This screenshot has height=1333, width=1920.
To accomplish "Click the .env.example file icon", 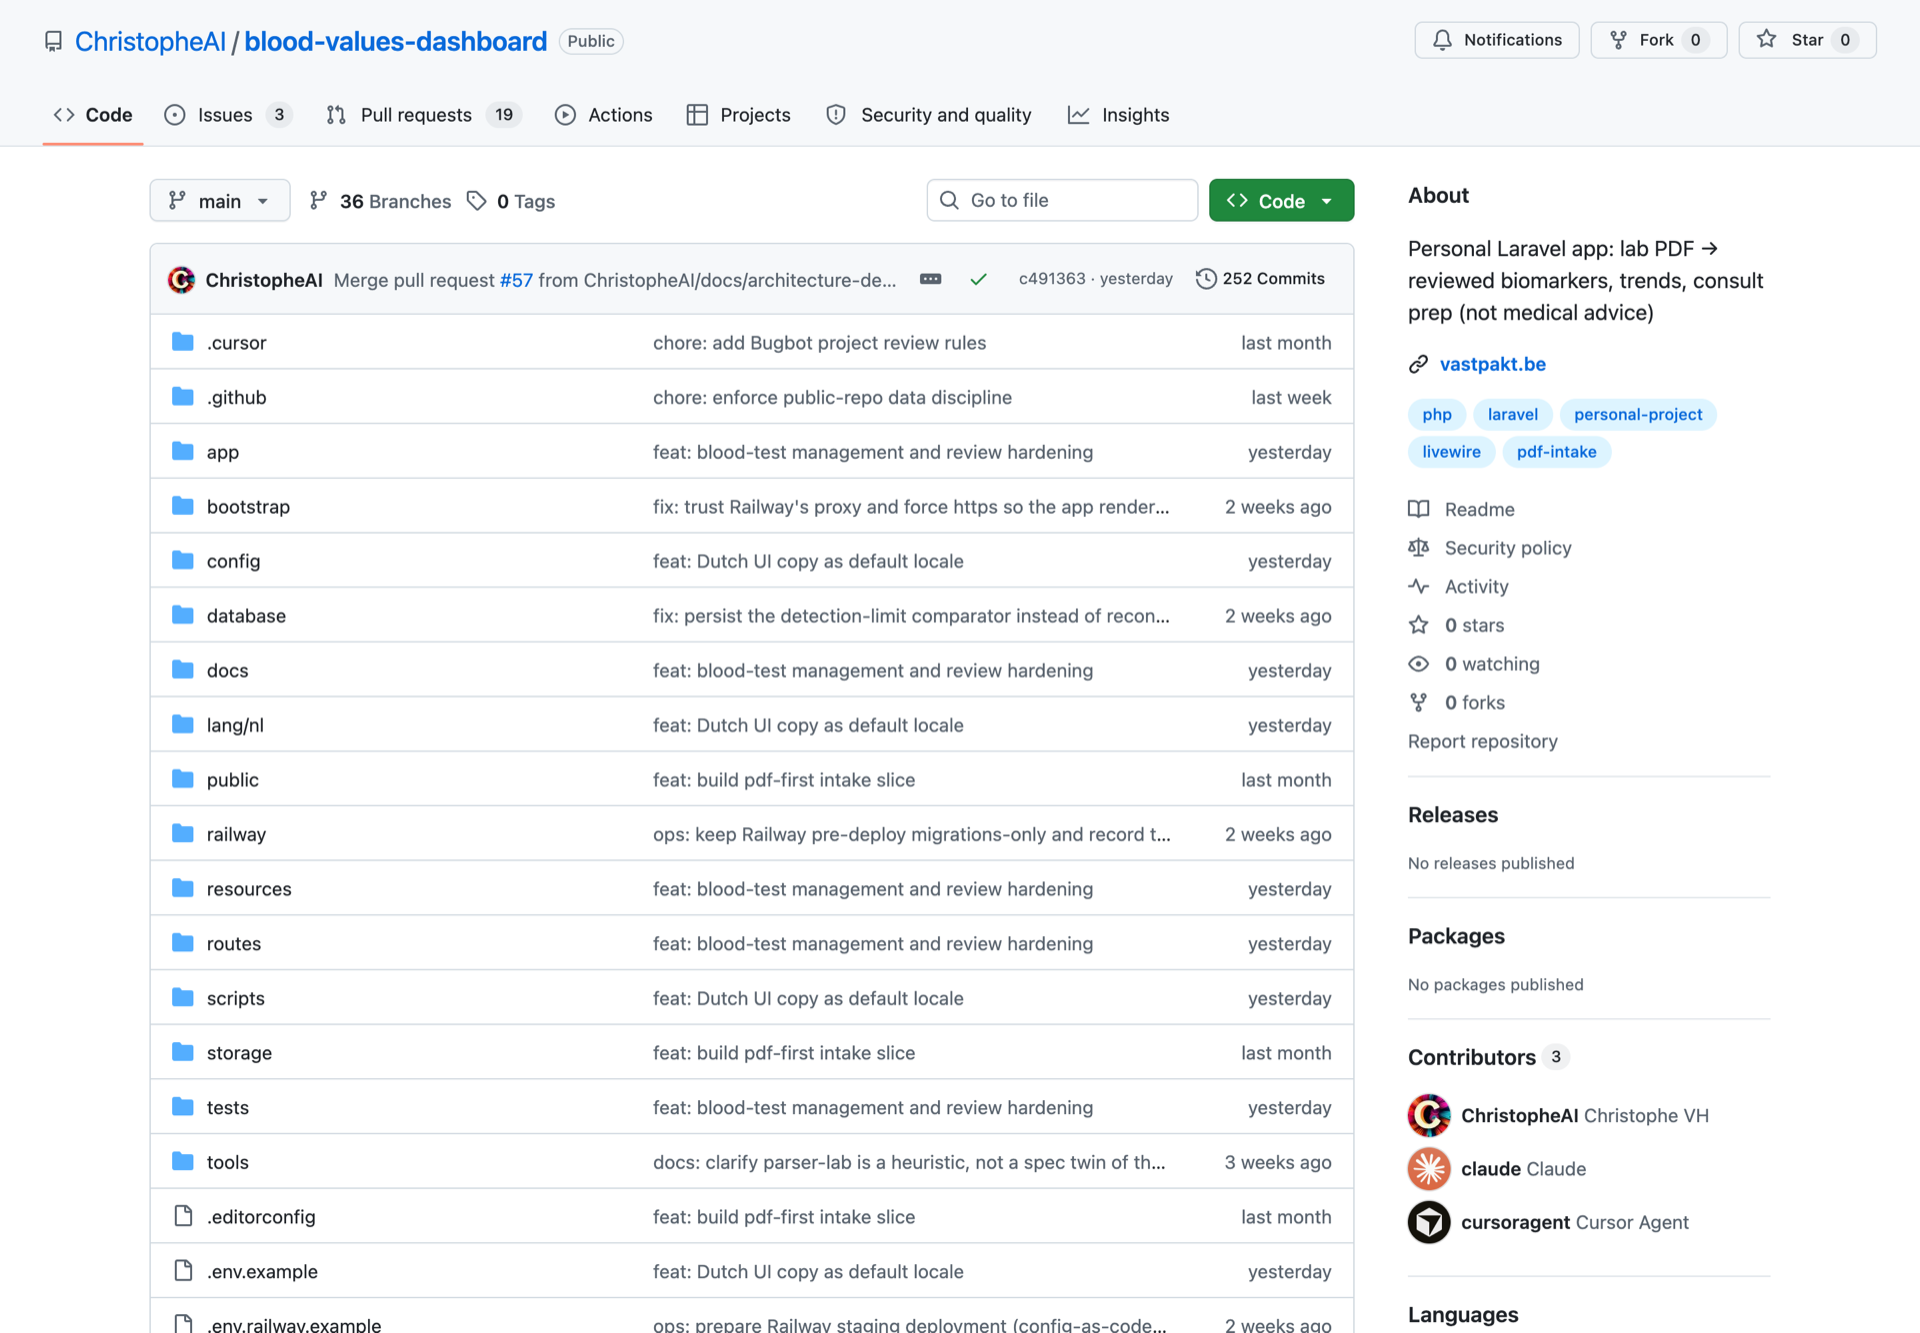I will (x=183, y=1271).
